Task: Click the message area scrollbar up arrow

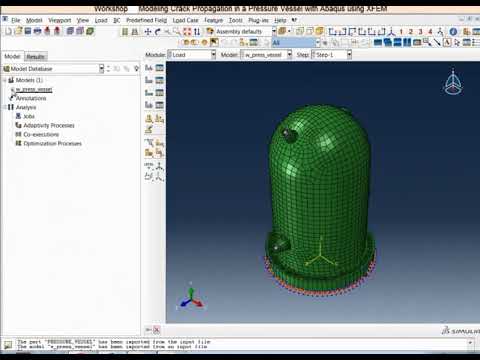Action: 470,342
